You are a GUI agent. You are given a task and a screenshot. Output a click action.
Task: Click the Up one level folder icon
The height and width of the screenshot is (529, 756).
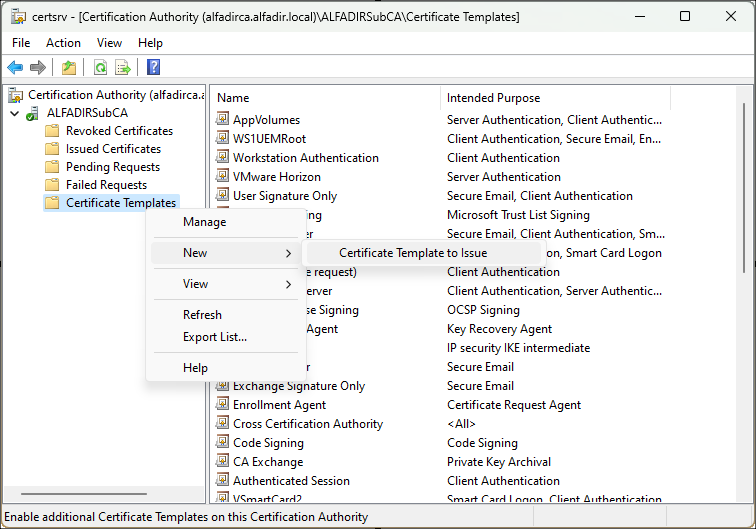(x=69, y=68)
